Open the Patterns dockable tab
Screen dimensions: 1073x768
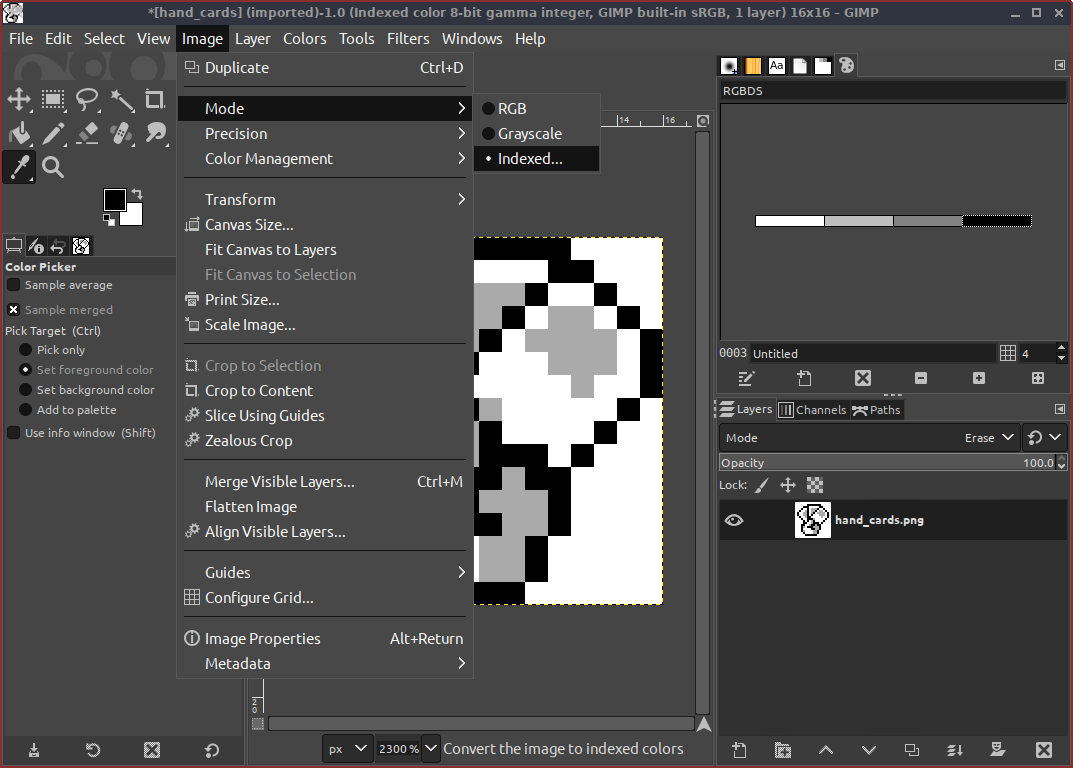pos(753,65)
